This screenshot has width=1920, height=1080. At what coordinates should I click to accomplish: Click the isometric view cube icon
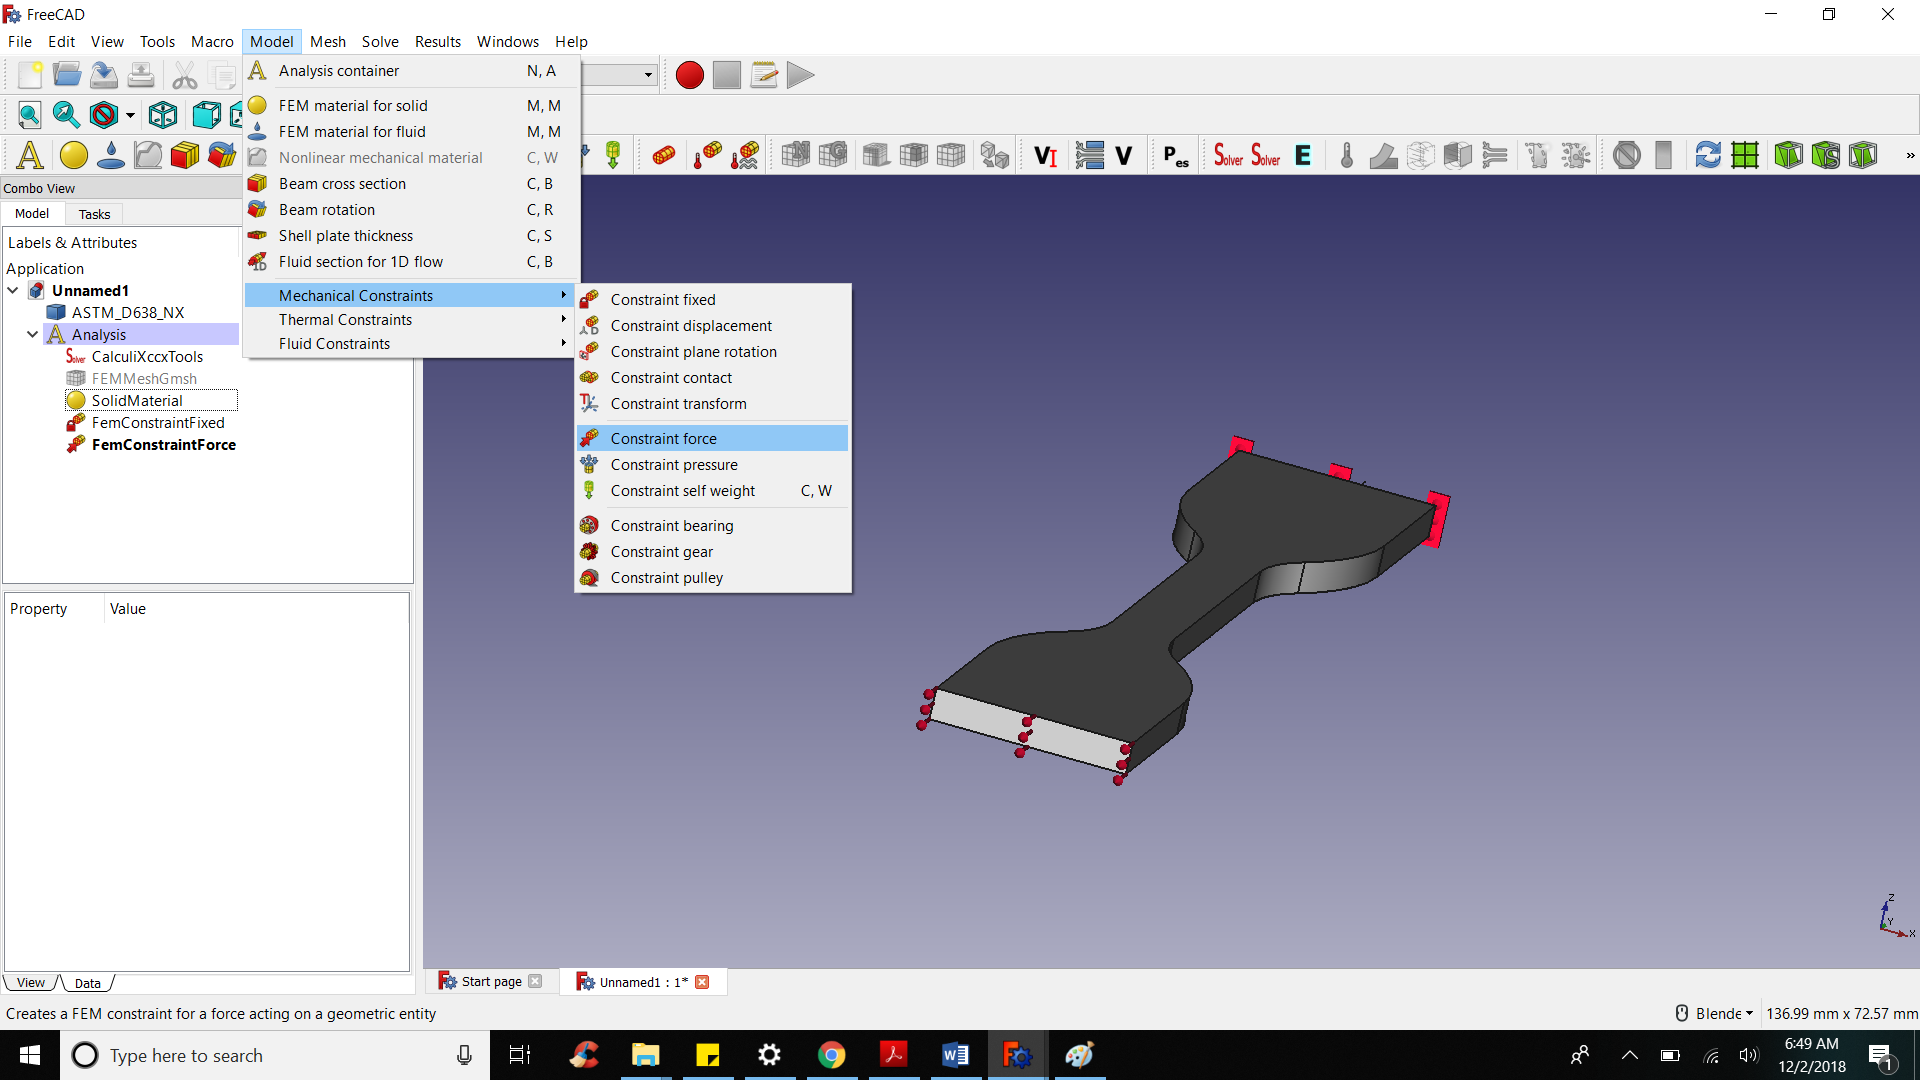tap(163, 115)
